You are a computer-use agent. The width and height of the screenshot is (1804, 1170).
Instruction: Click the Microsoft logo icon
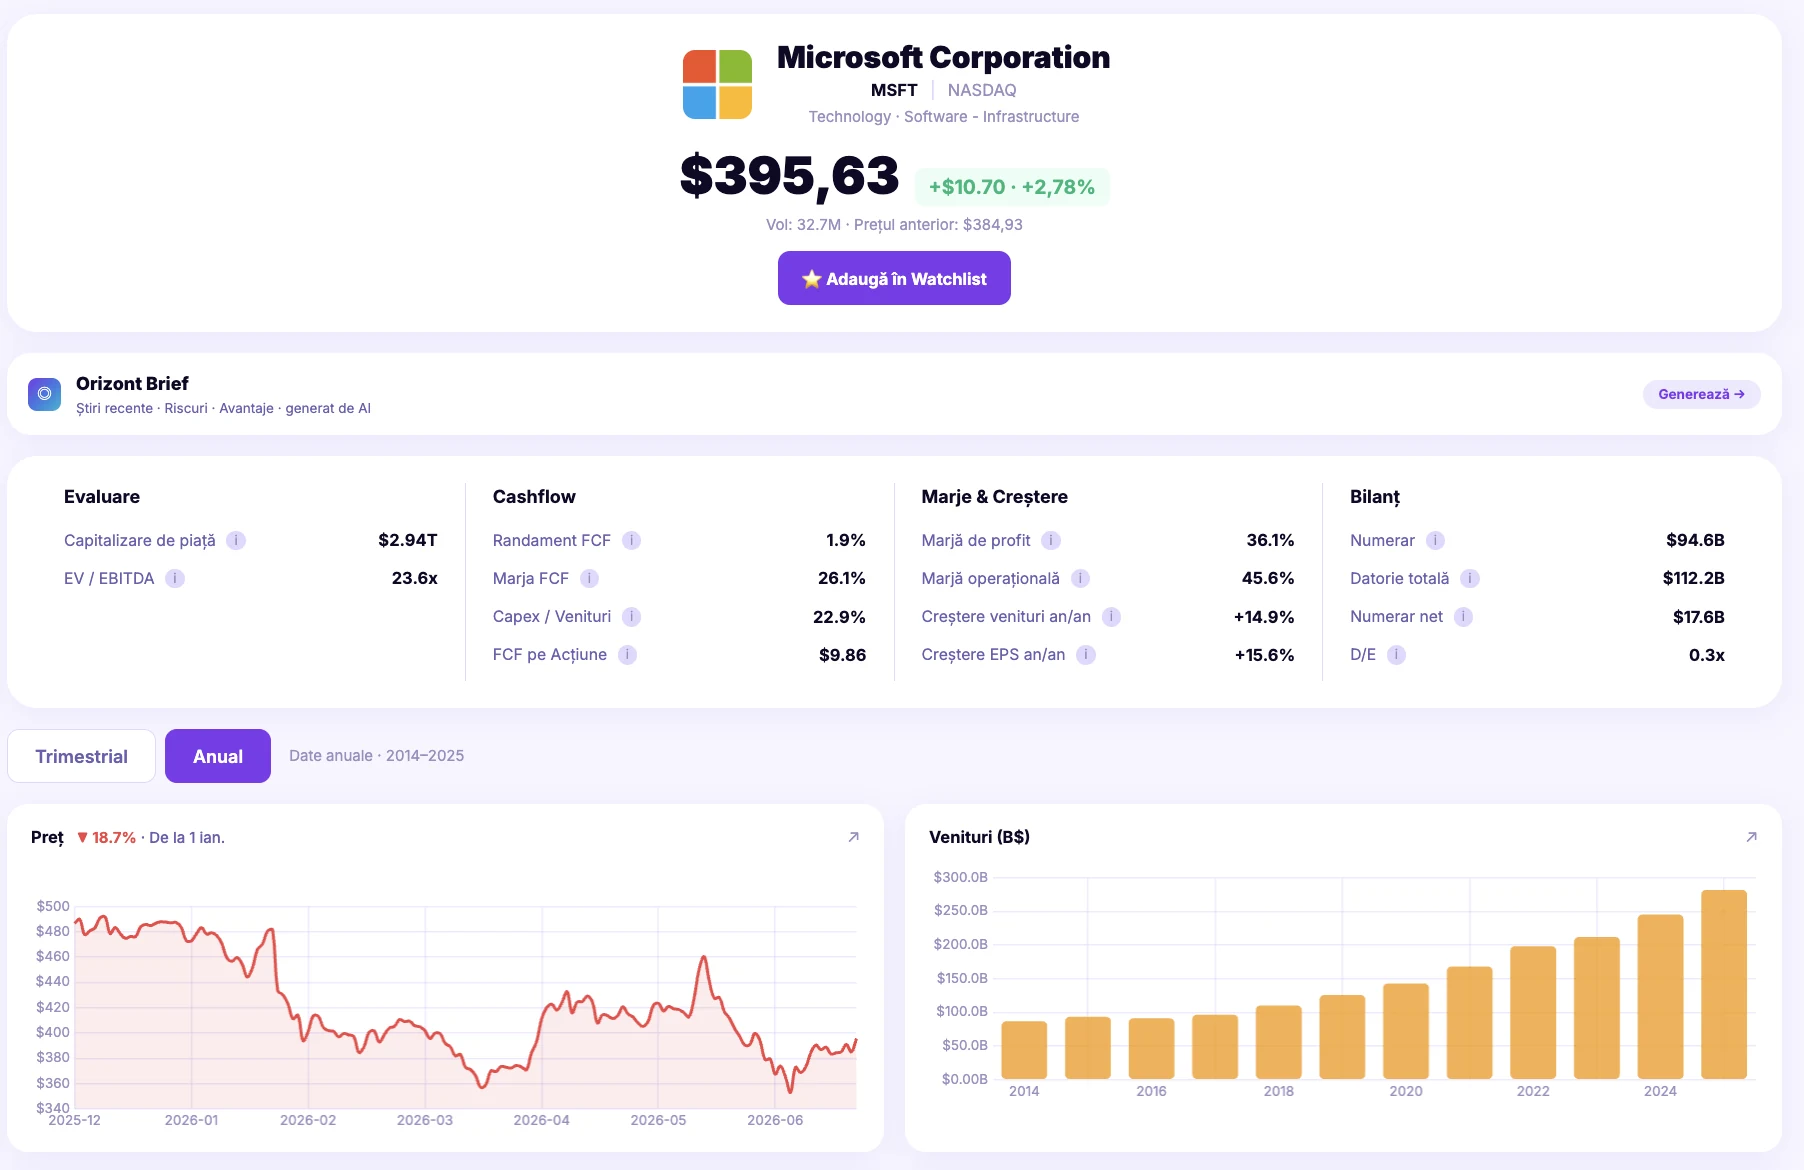(717, 84)
